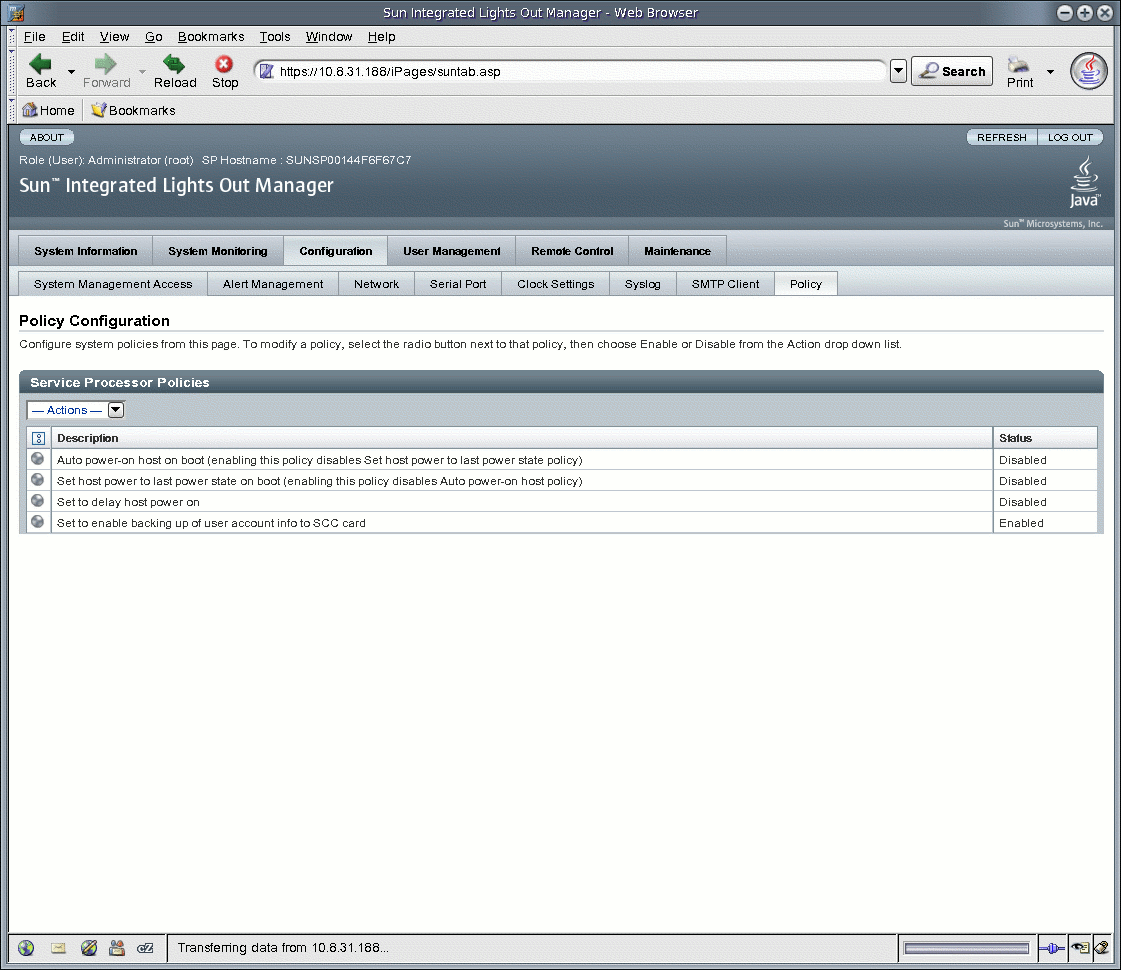Viewport: 1121px width, 970px height.
Task: Select the backing up to SCC card radio button
Action: point(38,522)
